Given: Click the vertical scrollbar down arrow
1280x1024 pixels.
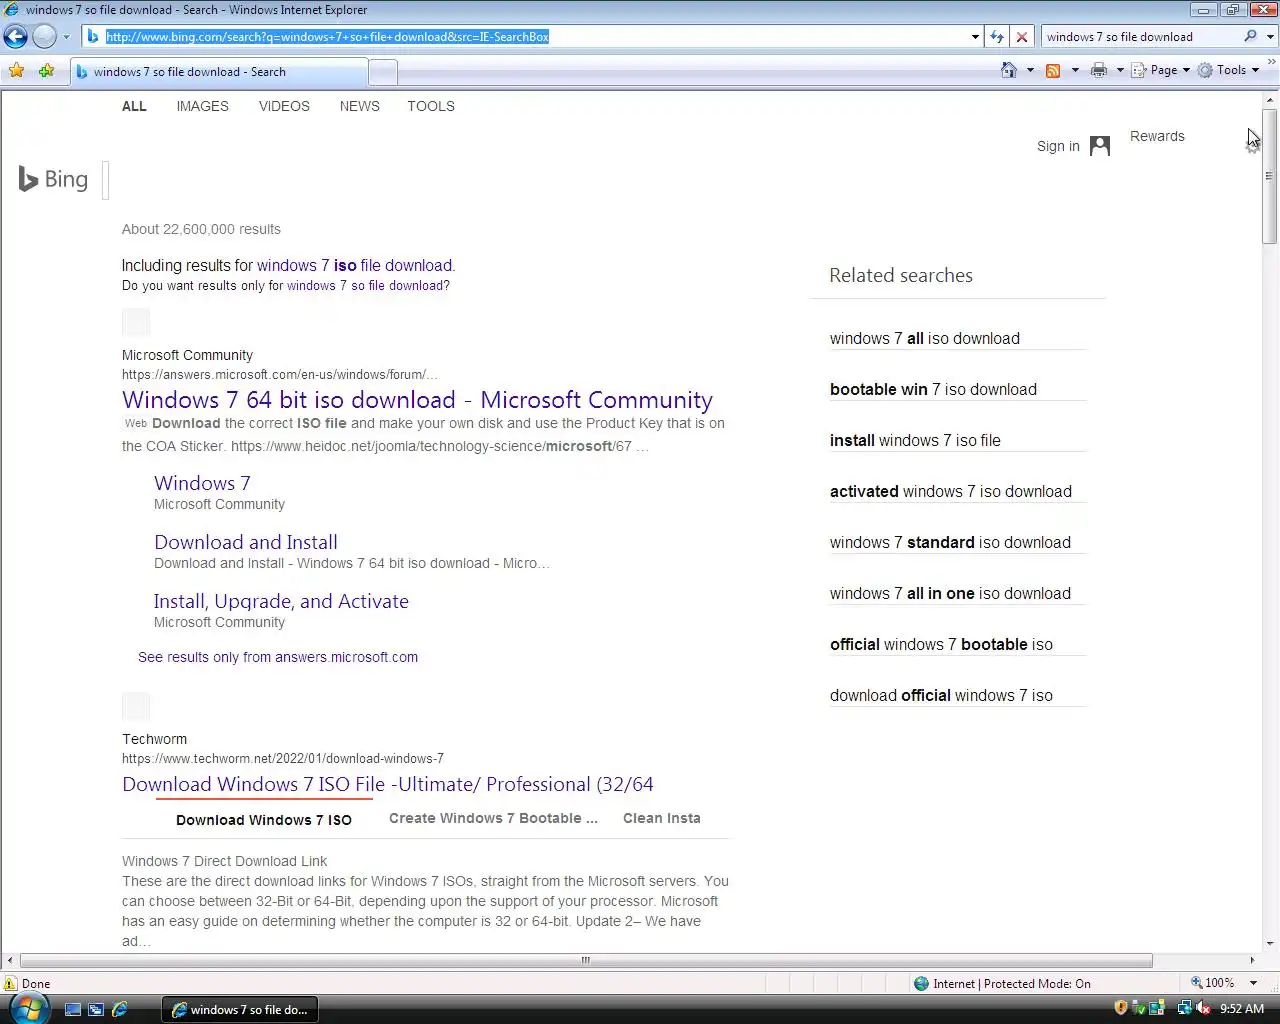Looking at the screenshot, I should pos(1270,943).
